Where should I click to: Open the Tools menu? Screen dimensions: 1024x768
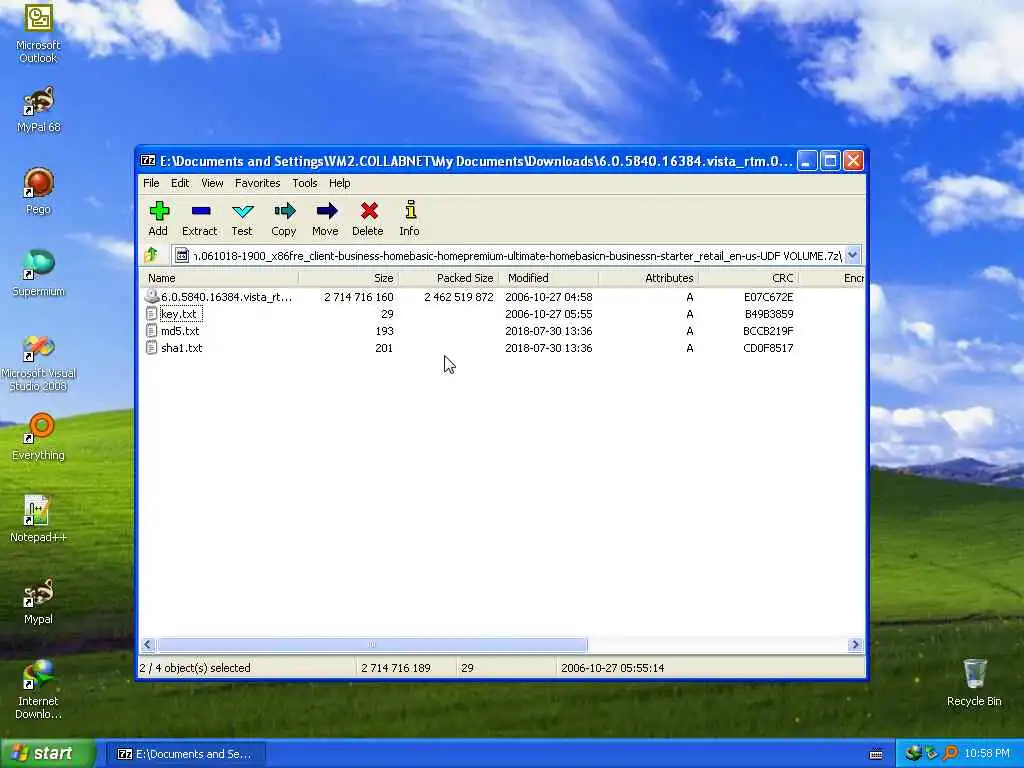tap(304, 183)
